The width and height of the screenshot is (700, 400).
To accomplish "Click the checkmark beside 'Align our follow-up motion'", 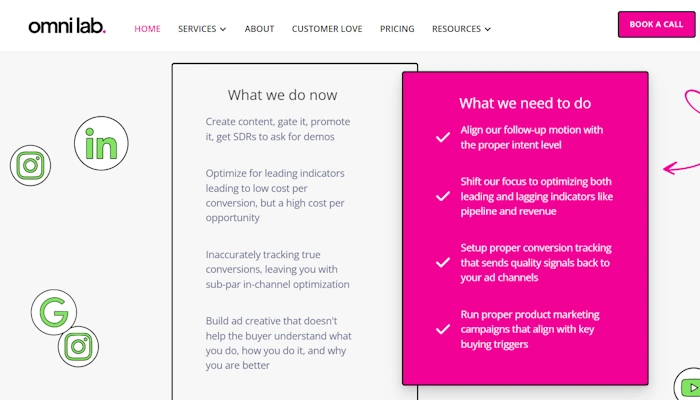I will click(x=443, y=137).
